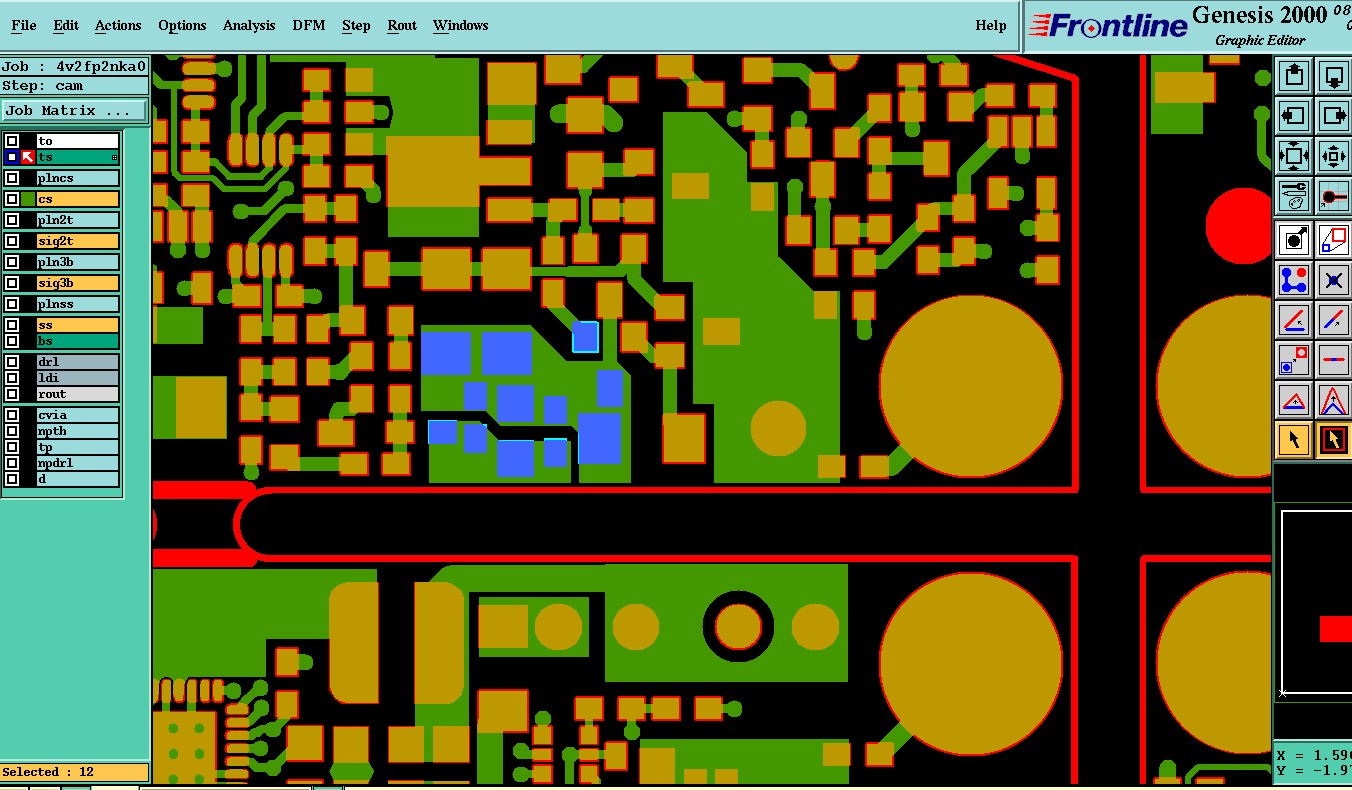Open the Windows menu
Image resolution: width=1352 pixels, height=790 pixels.
461,25
